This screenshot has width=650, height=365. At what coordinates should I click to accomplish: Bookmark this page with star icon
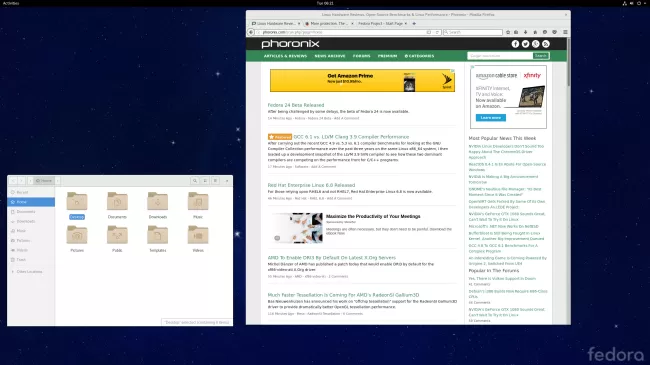(x=508, y=32)
